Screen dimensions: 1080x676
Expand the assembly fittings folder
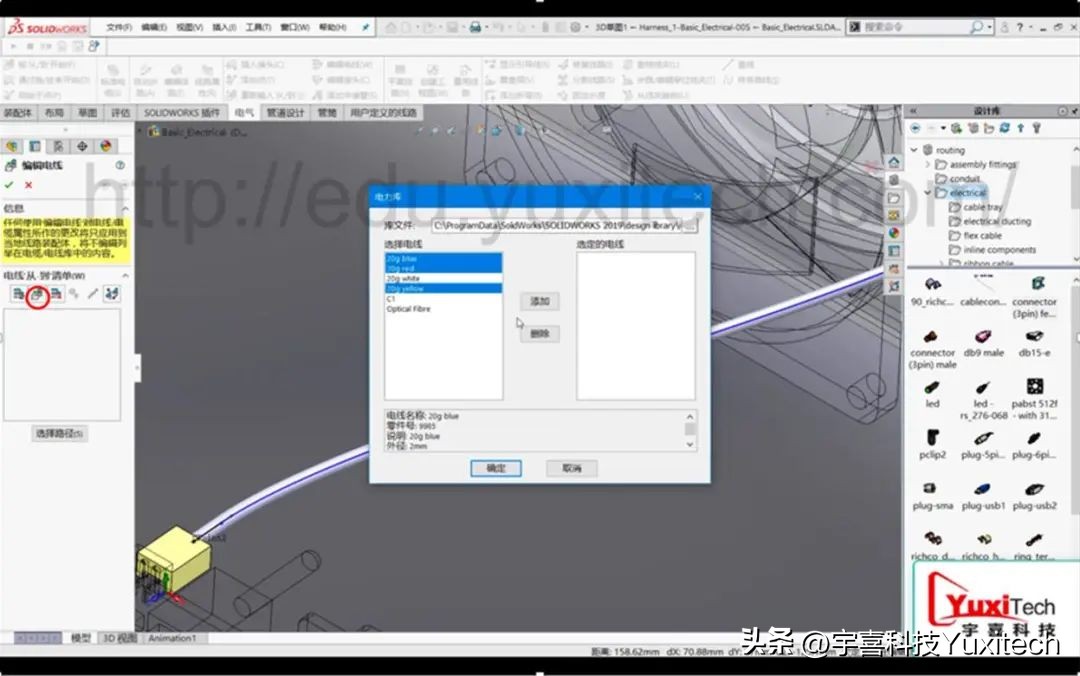[x=927, y=164]
